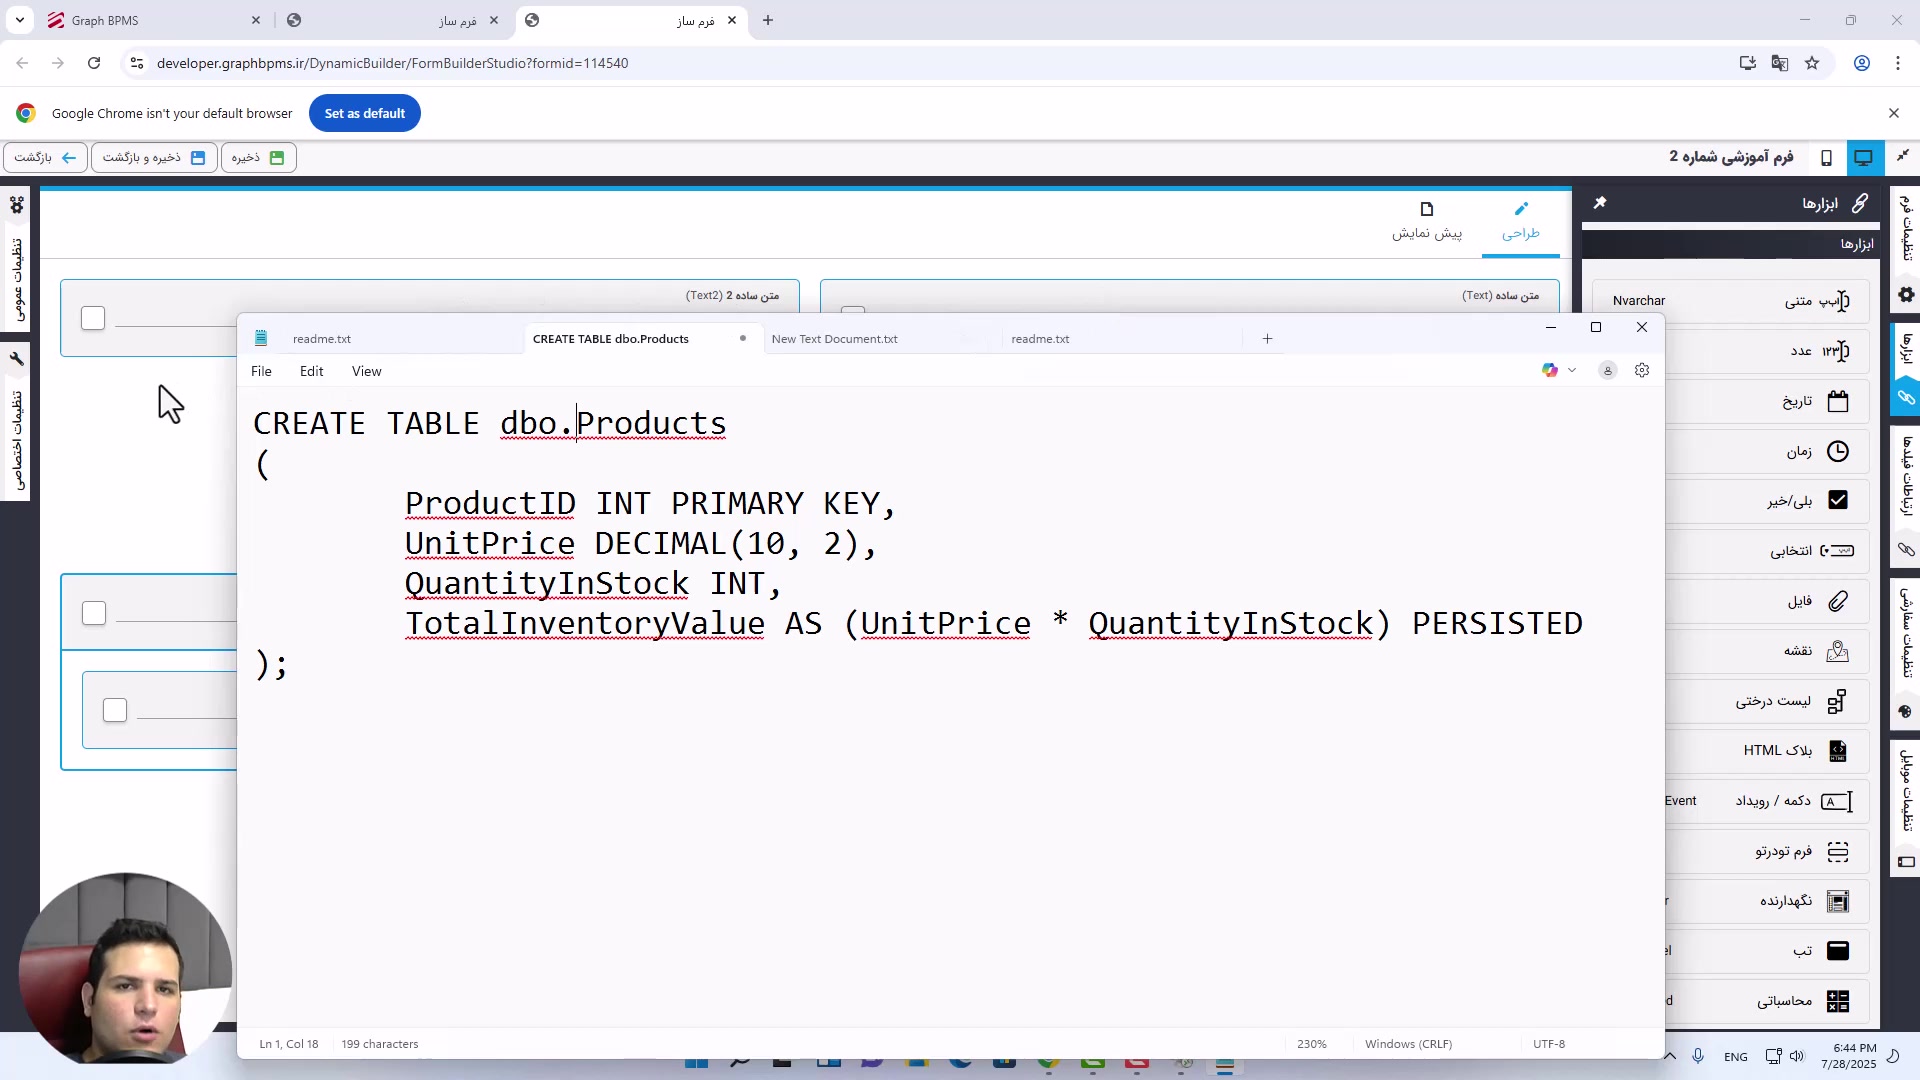
Task: Select the Date (تاریخ) calendar tool
Action: coord(1837,401)
